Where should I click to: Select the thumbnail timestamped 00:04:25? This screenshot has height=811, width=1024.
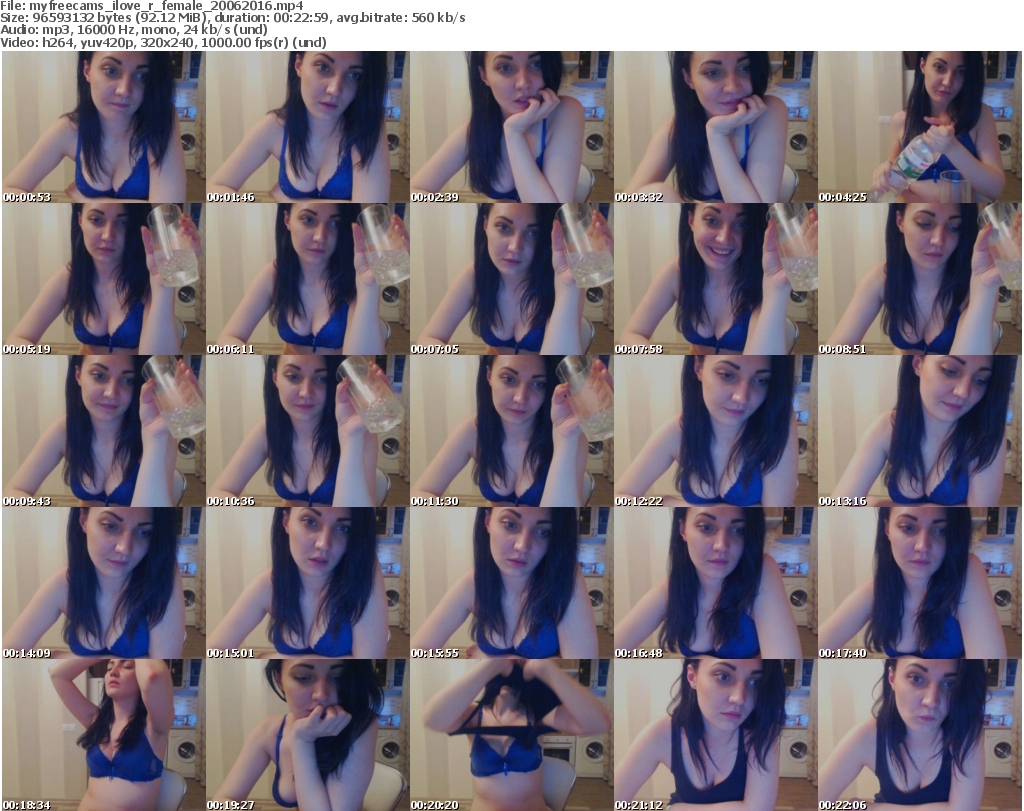(x=920, y=127)
